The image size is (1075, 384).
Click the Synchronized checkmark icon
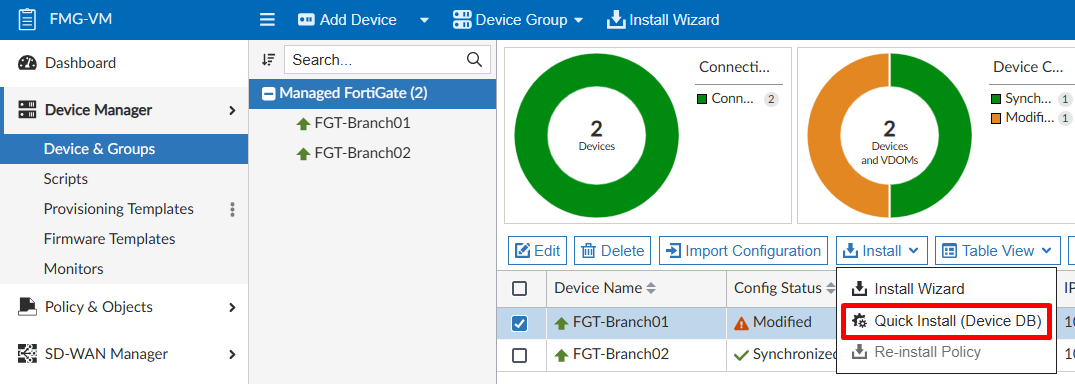click(x=740, y=355)
